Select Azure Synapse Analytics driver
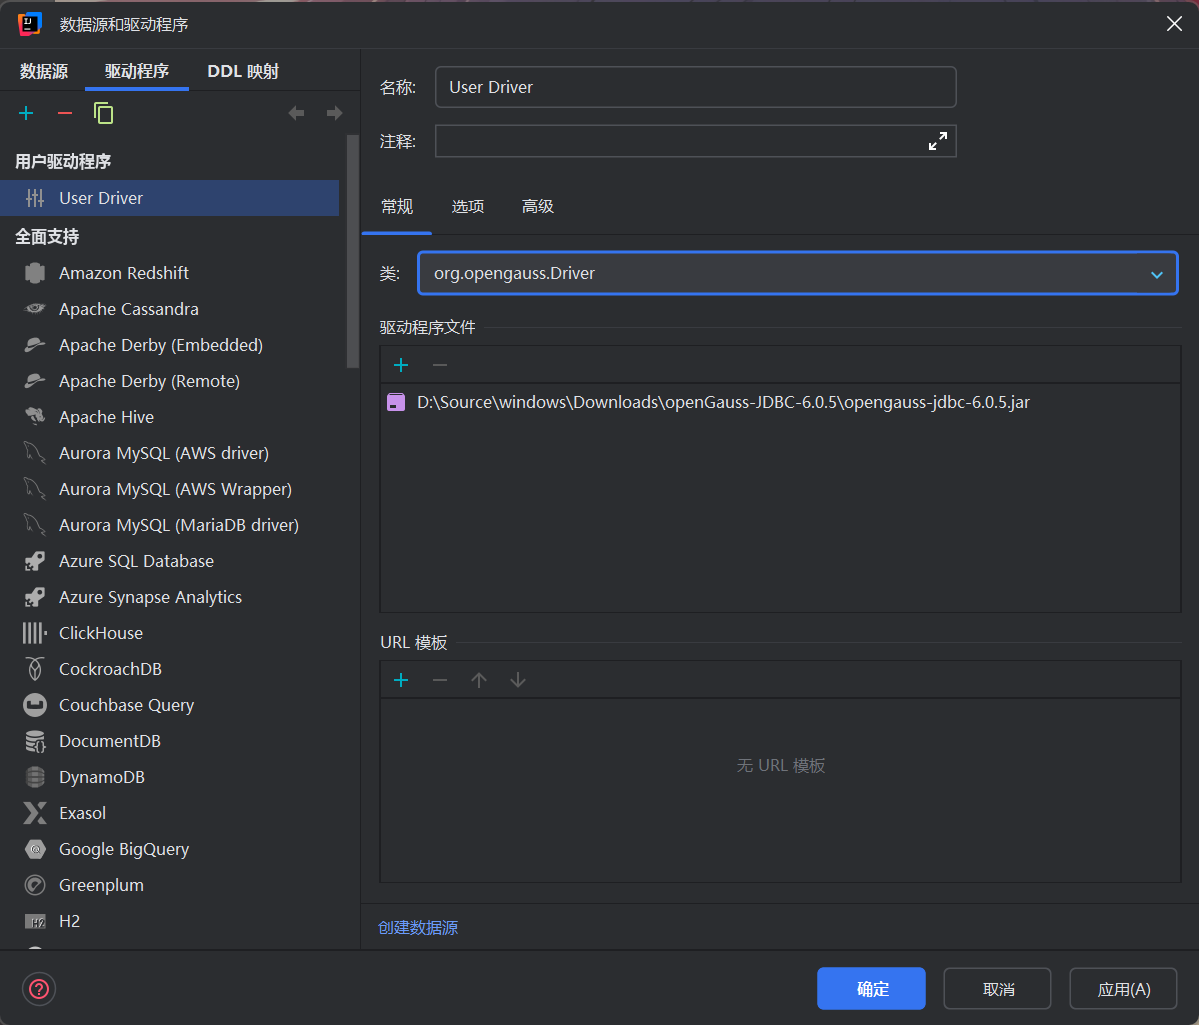 170,597
